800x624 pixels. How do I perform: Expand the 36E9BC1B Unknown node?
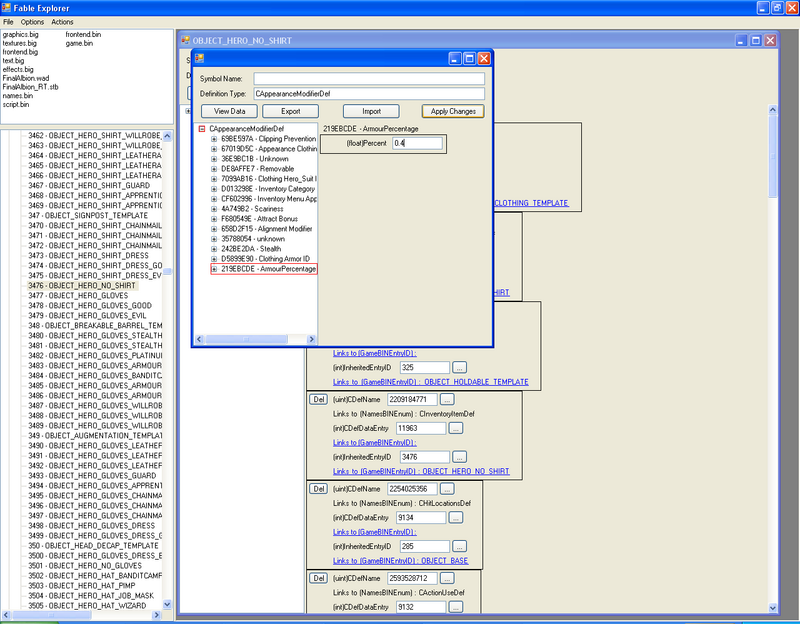[214, 159]
